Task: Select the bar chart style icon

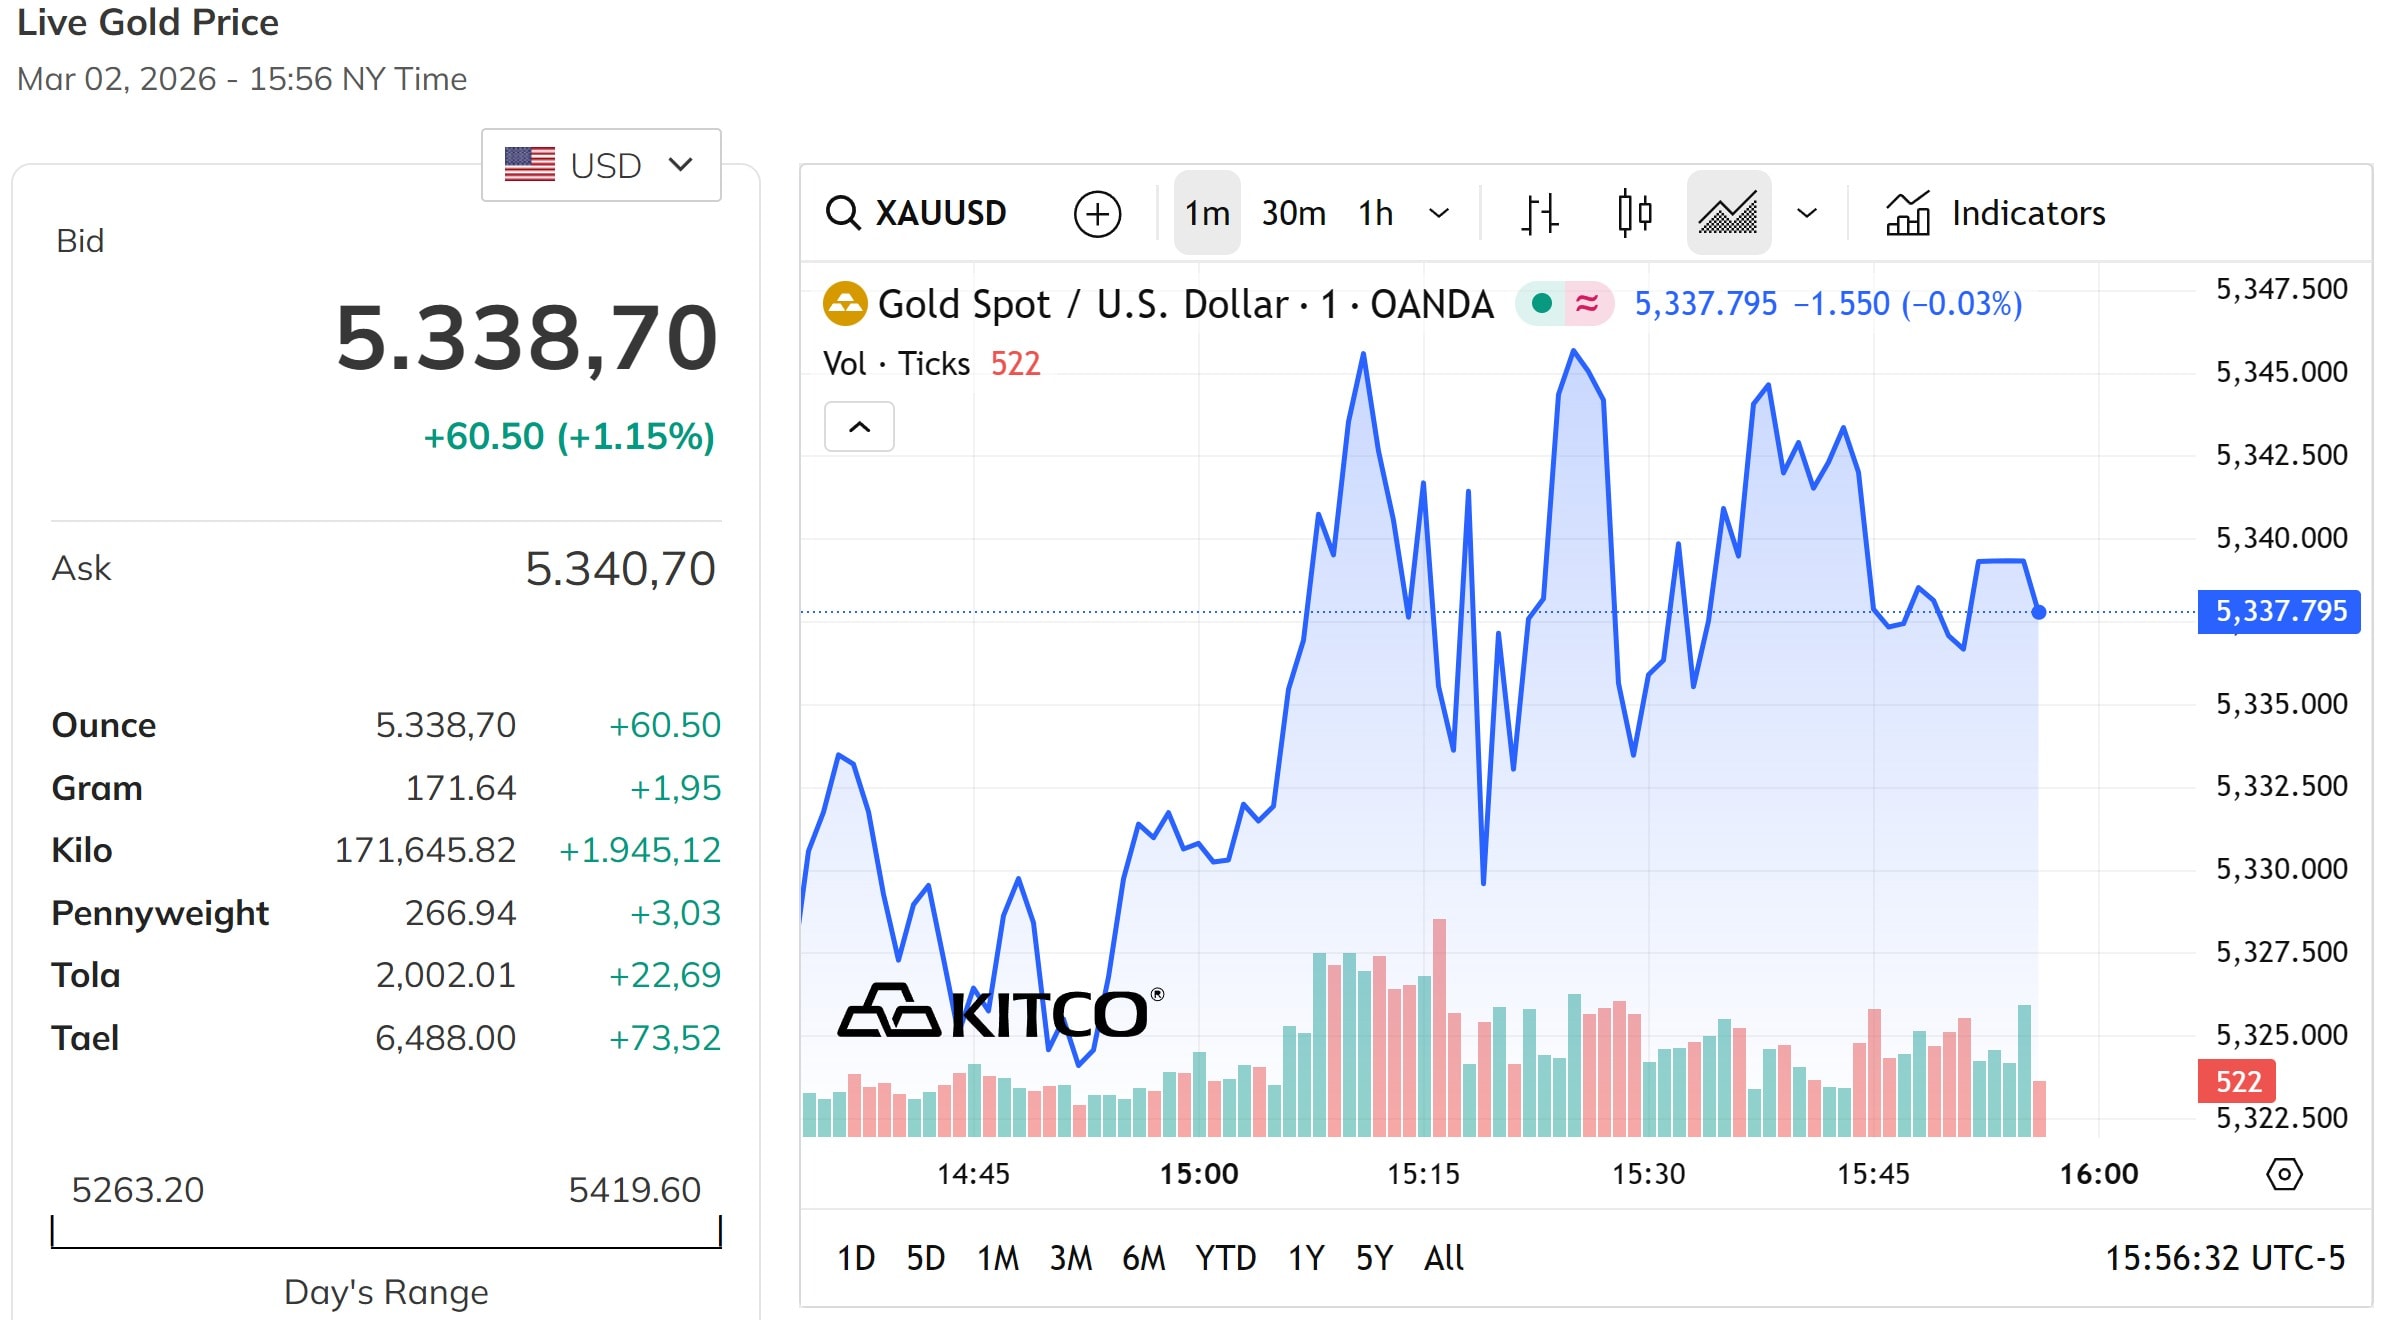Action: coord(1540,213)
